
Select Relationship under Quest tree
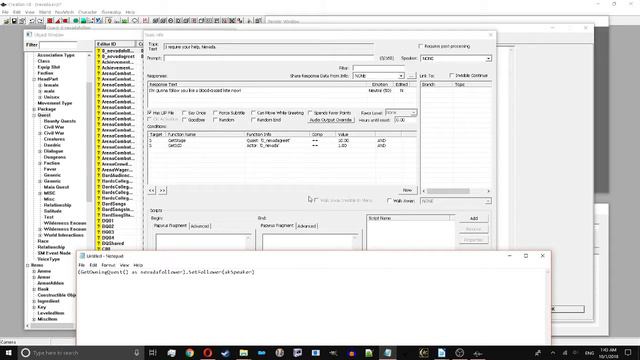click(x=57, y=205)
